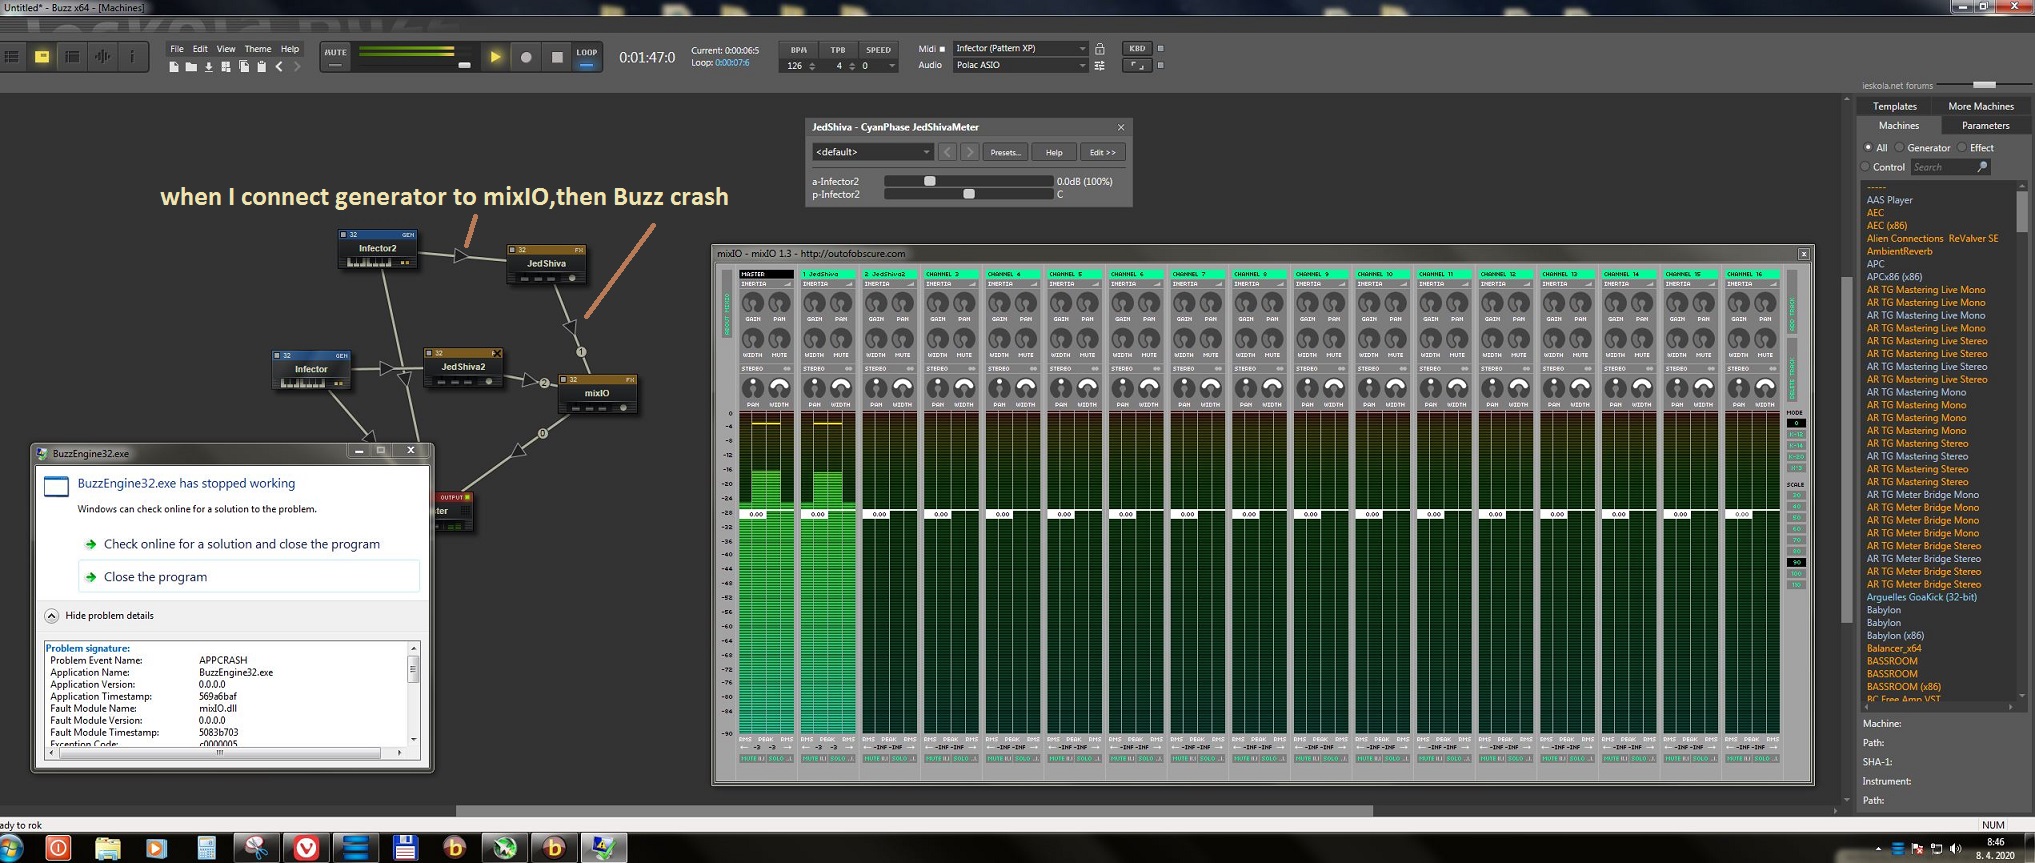Switch to the yellow machine view icon
The height and width of the screenshot is (863, 2035).
(42, 57)
